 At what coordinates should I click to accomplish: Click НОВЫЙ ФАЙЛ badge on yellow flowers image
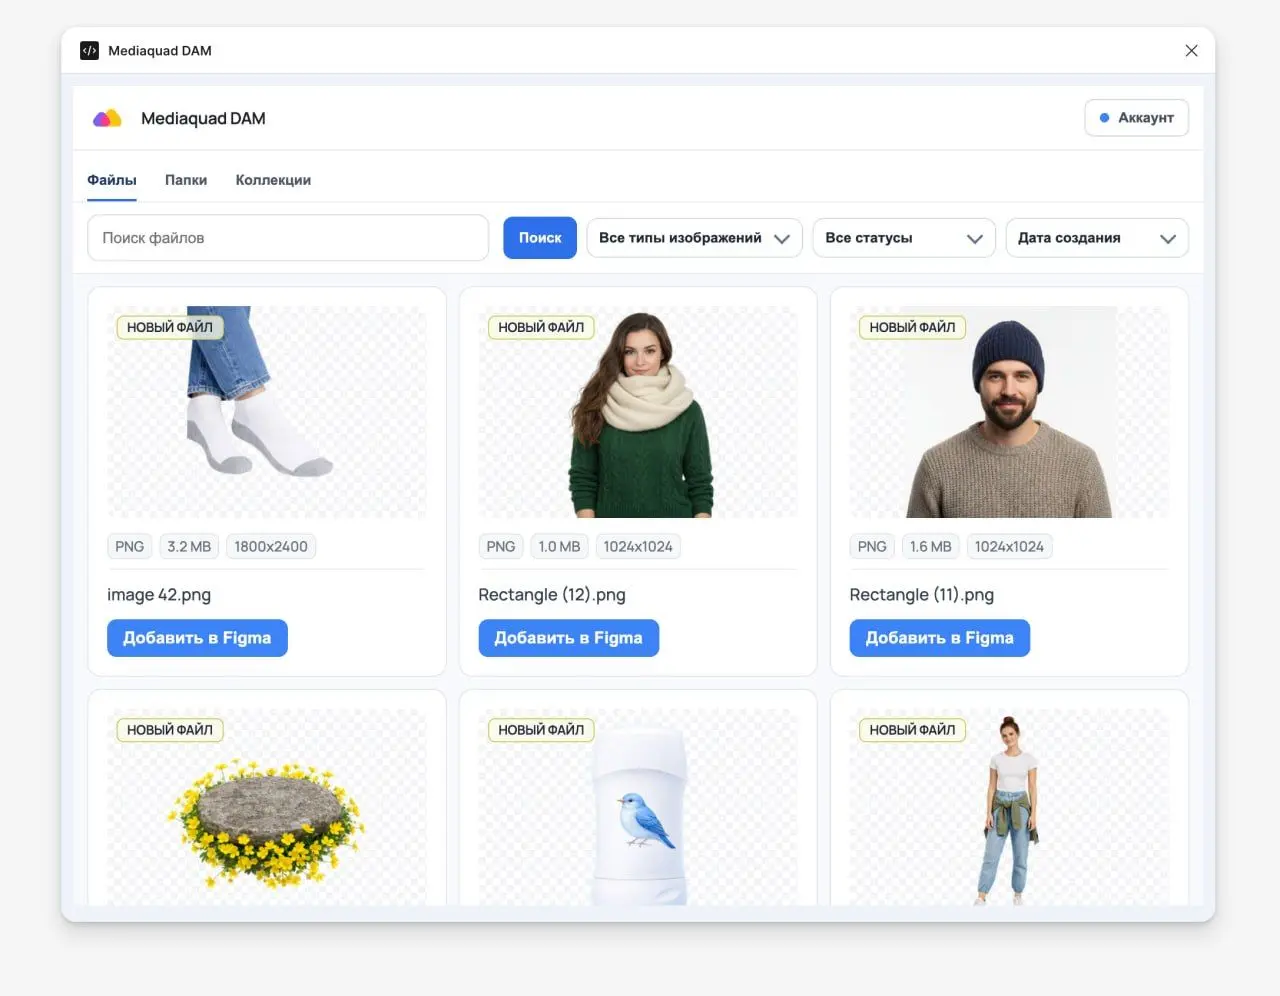pos(170,730)
